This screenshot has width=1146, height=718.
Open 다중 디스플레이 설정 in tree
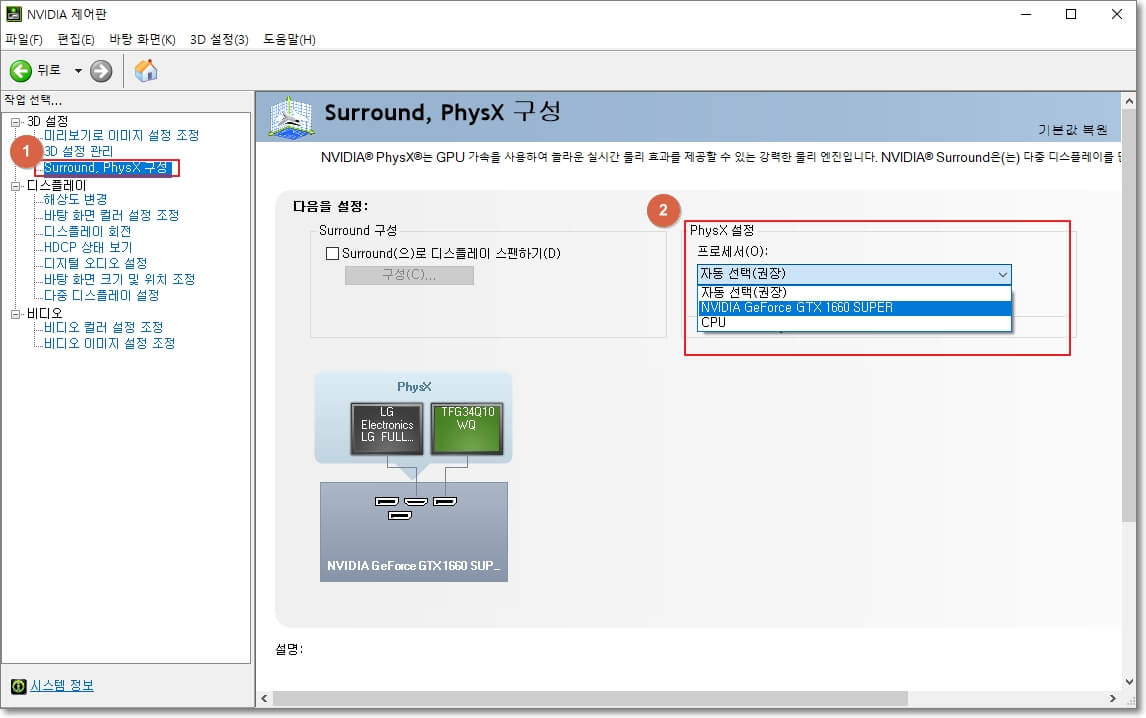click(101, 295)
